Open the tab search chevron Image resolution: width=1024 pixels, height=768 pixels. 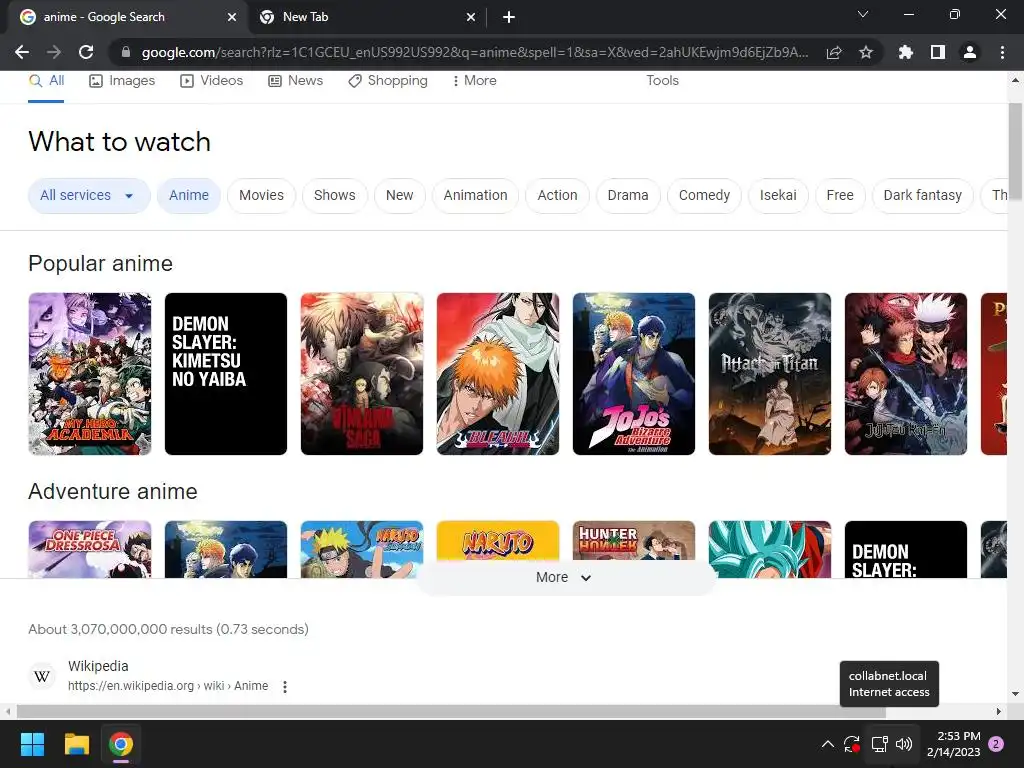tap(863, 14)
